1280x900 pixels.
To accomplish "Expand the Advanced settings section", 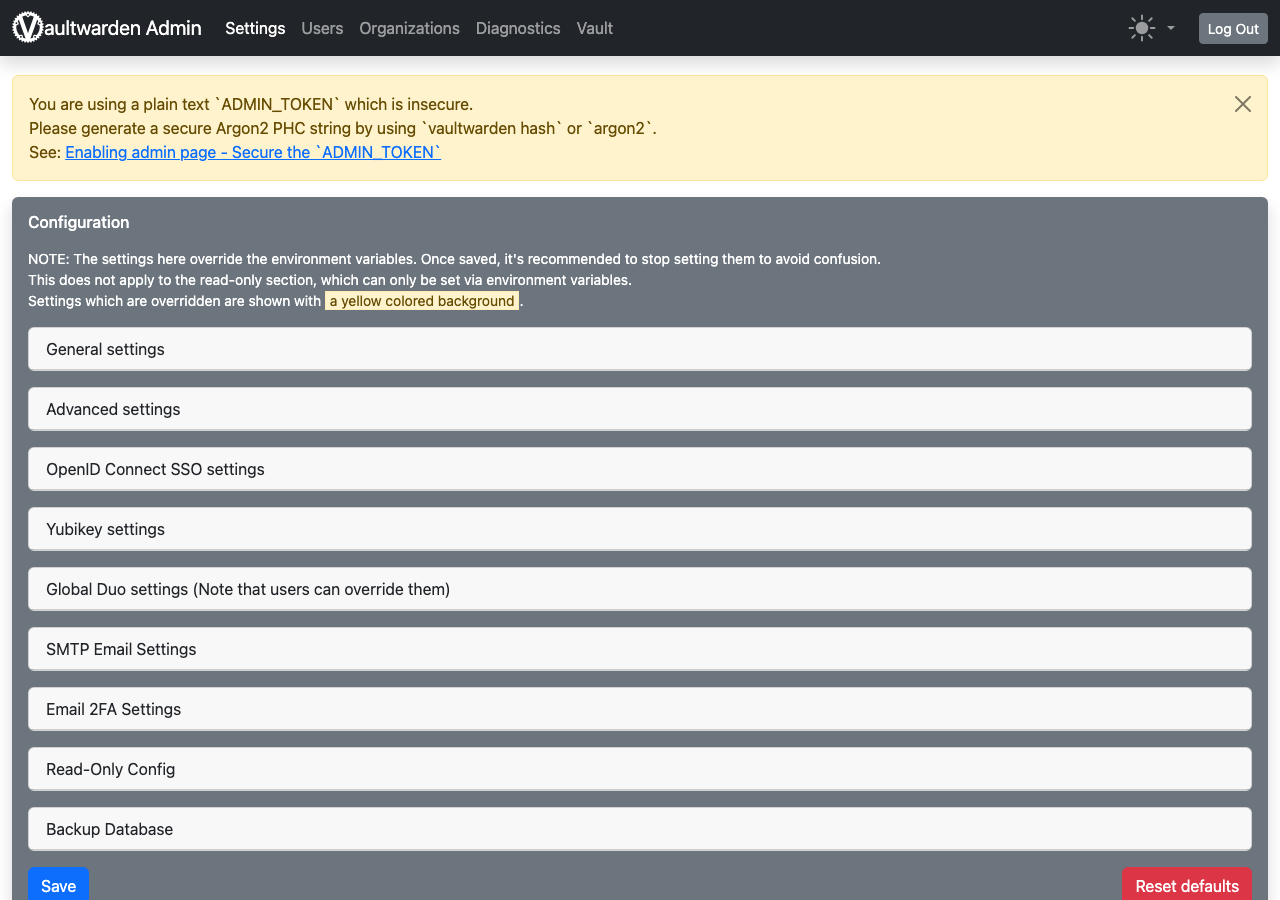I will pos(640,409).
